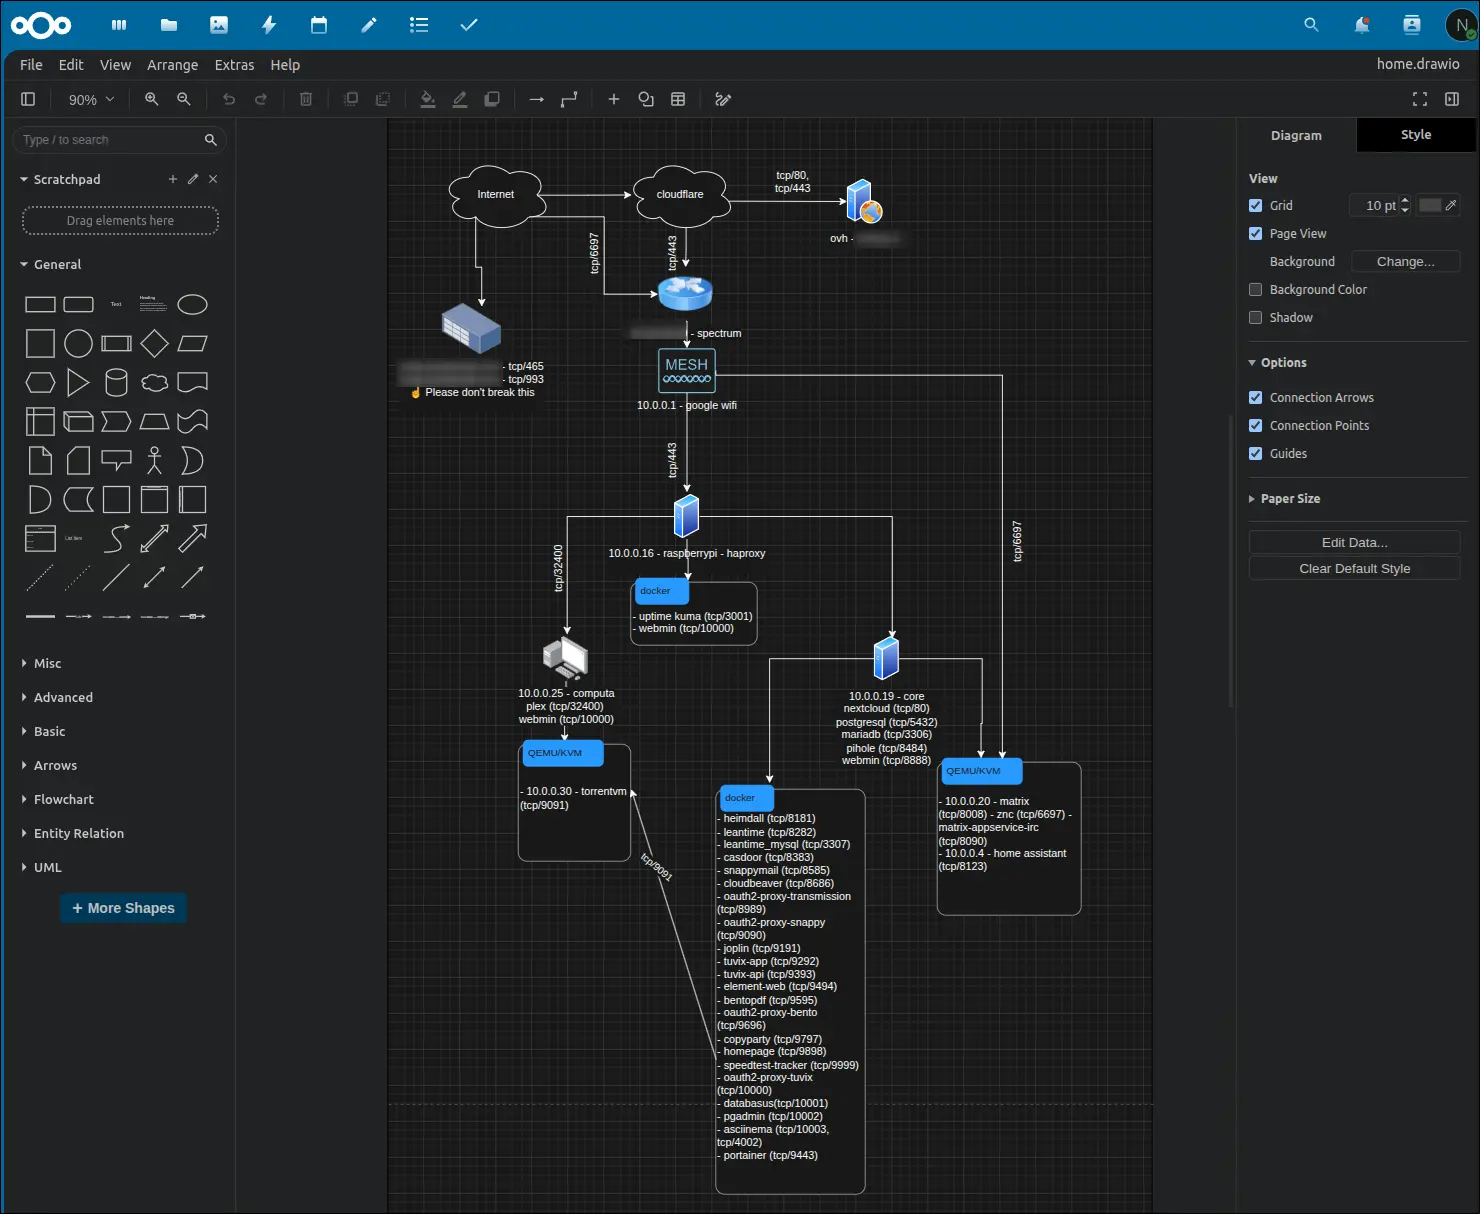
Task: Click the Undo arrow in the toolbar
Action: point(229,99)
